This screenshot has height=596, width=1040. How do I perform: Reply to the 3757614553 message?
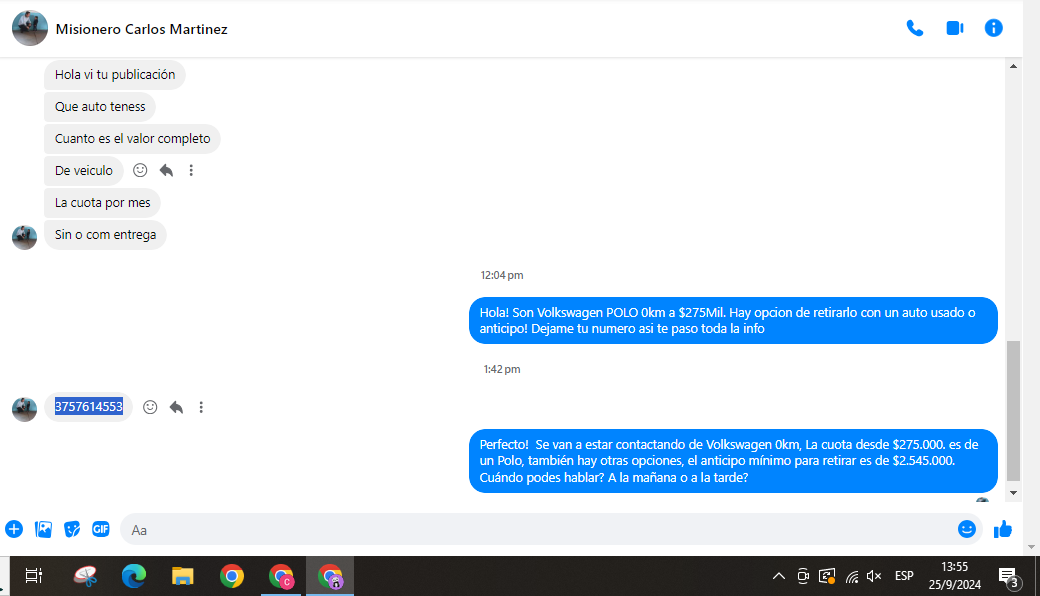pos(176,407)
